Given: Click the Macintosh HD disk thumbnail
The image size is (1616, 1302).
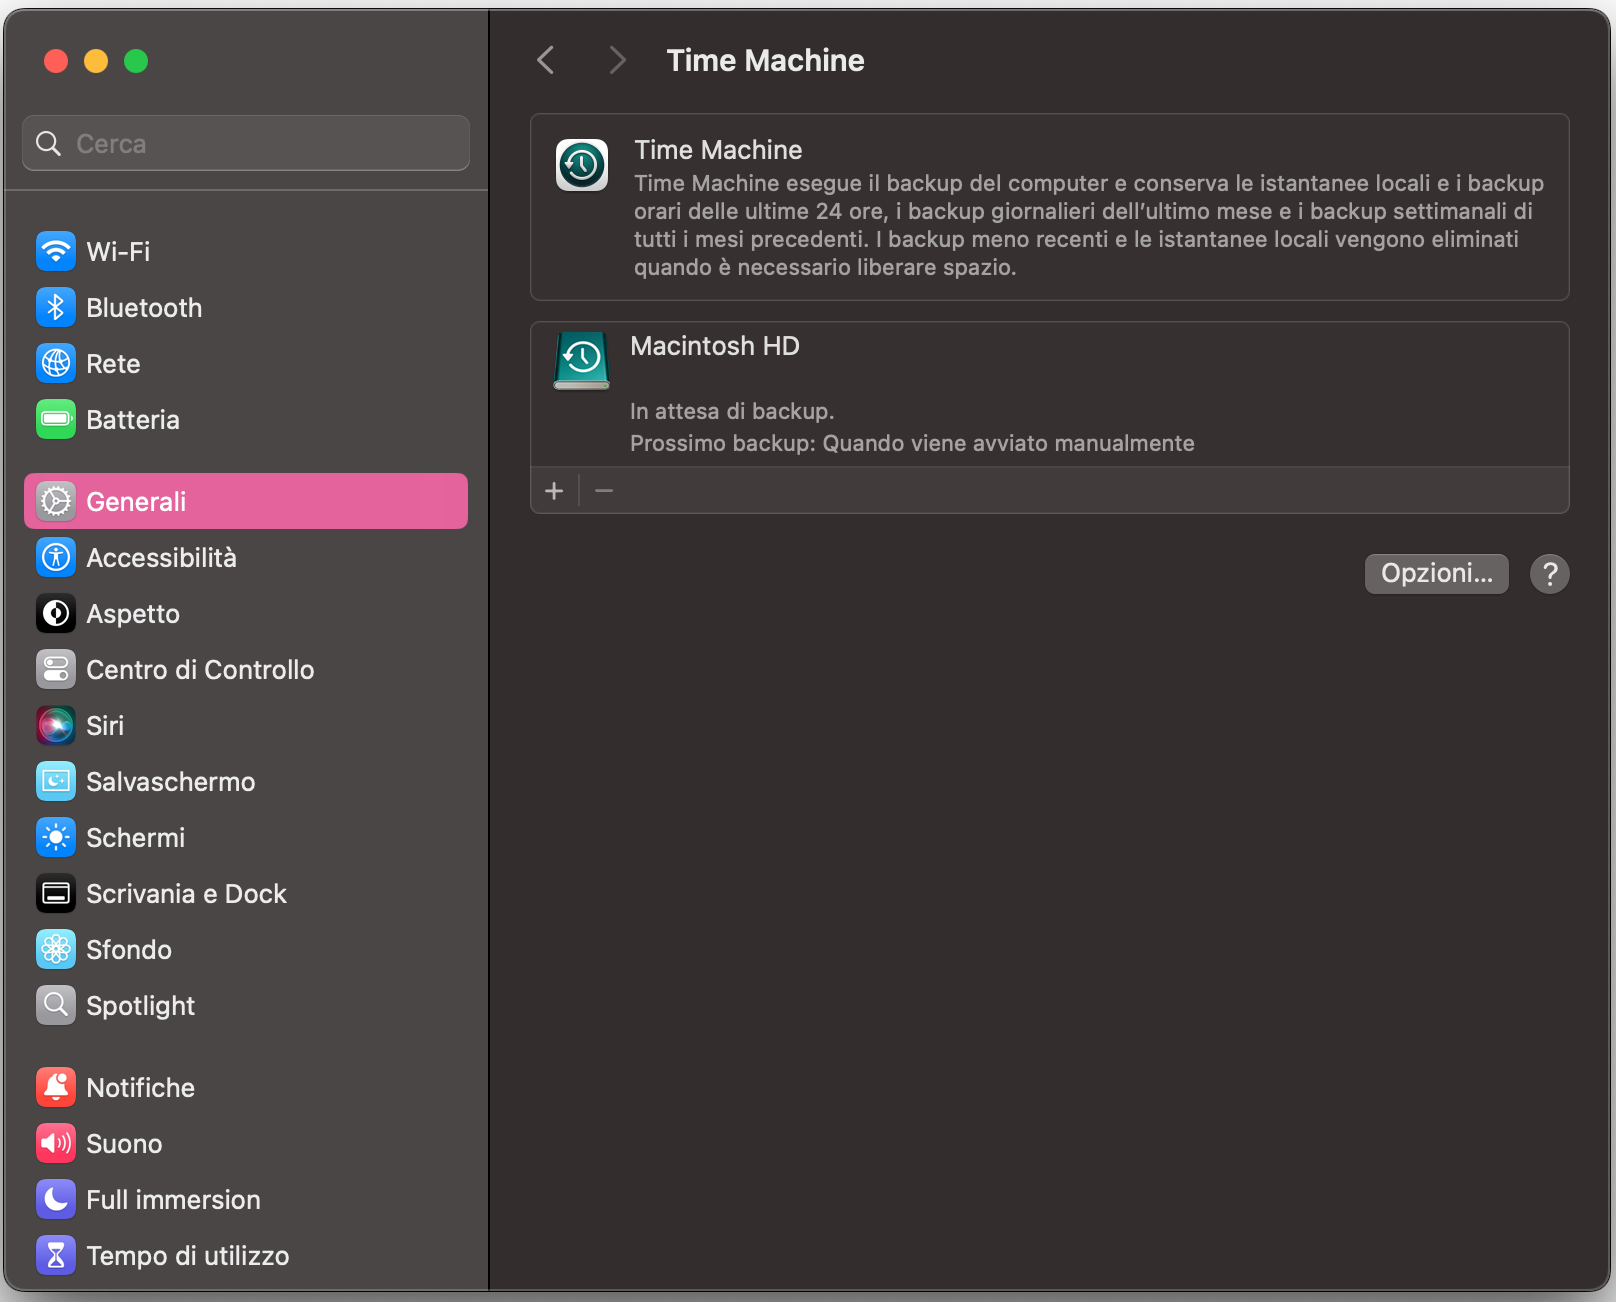Looking at the screenshot, I should coord(582,362).
